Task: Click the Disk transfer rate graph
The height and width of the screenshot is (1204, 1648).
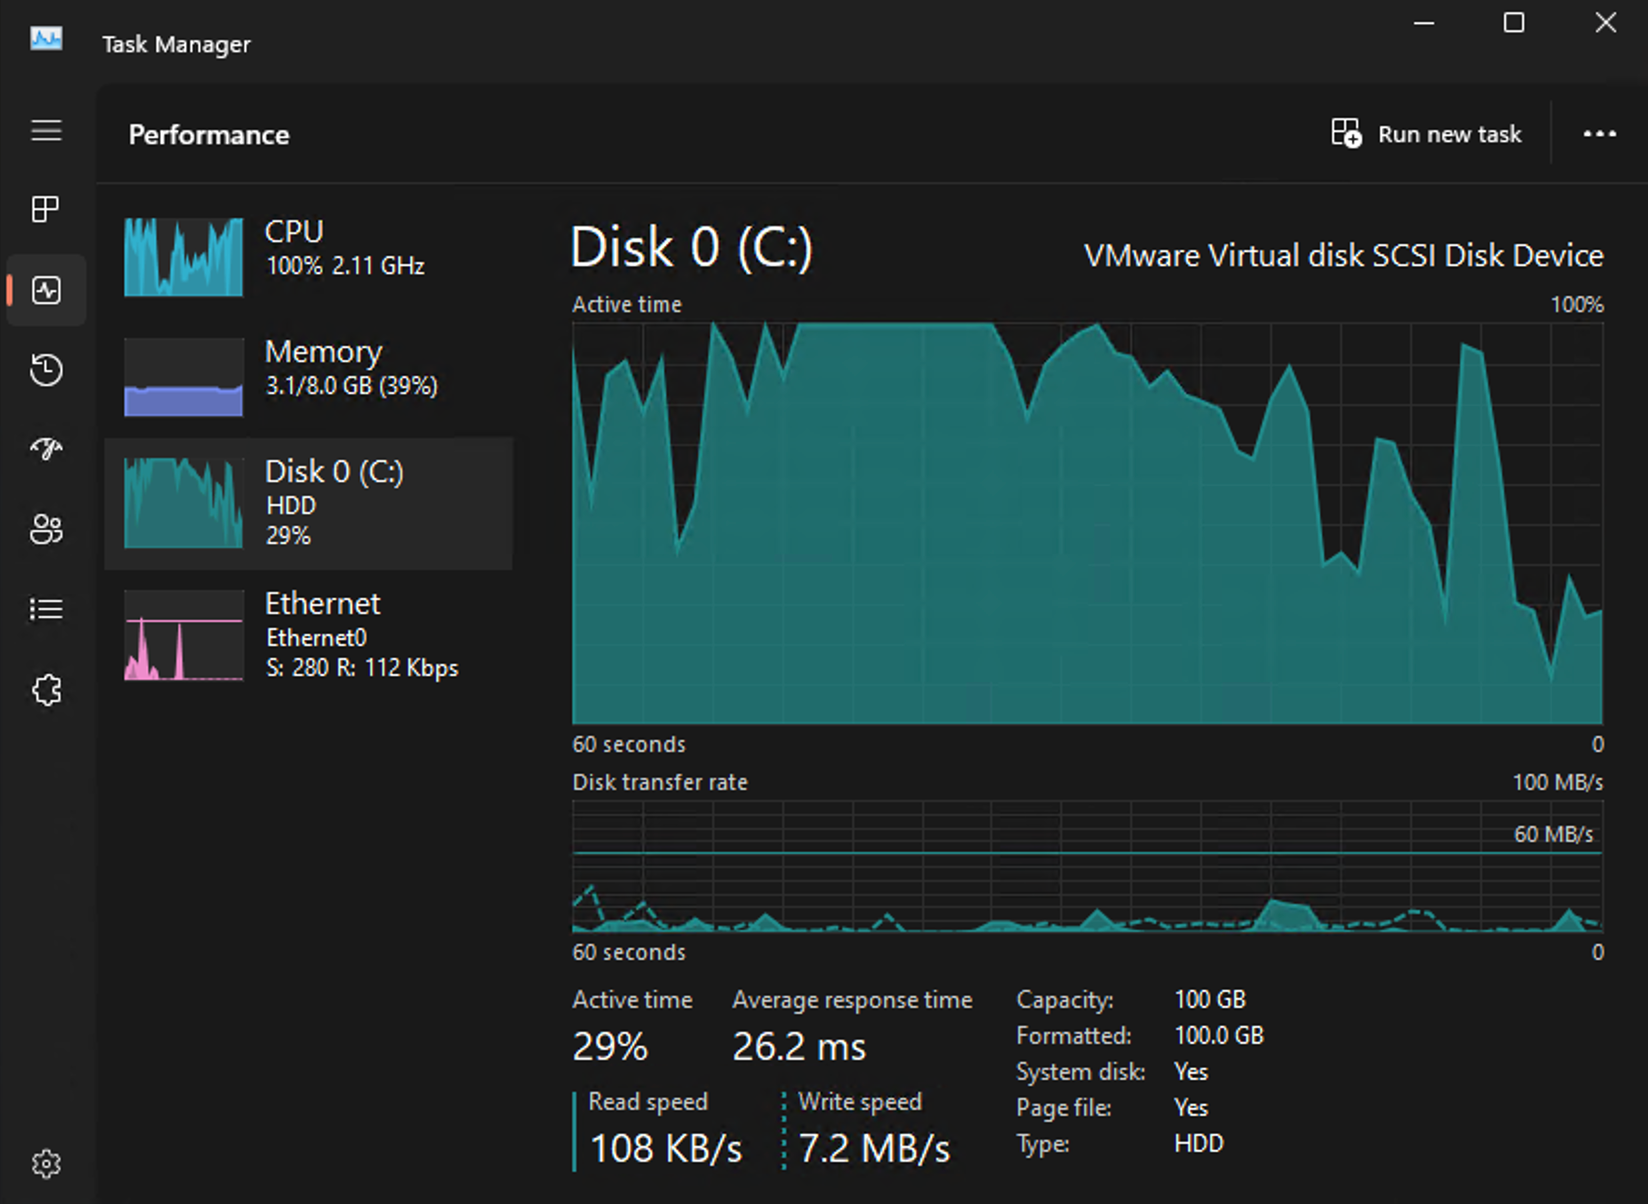Action: 1087,866
